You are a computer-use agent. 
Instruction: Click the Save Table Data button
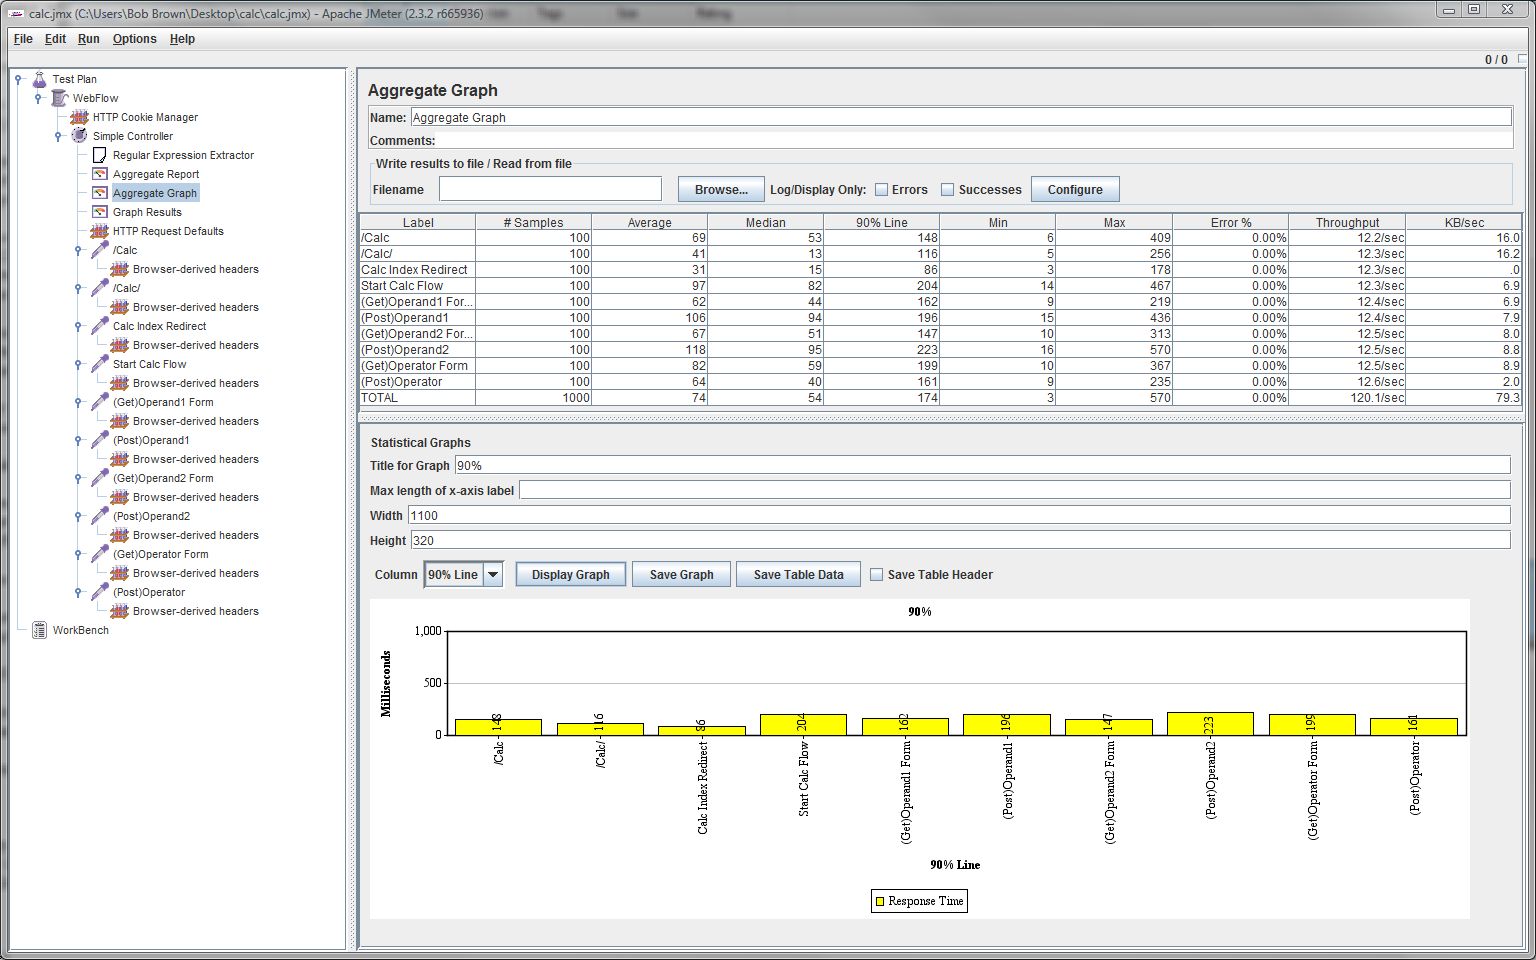pyautogui.click(x=798, y=575)
